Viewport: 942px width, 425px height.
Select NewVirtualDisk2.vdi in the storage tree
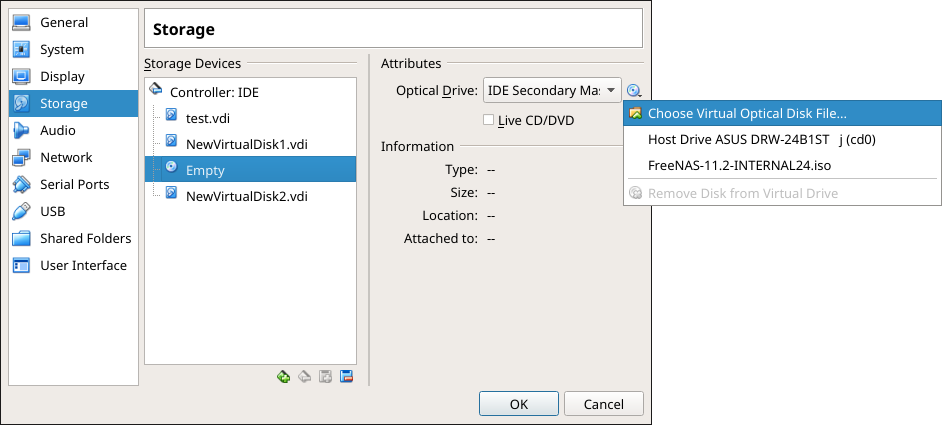pos(246,196)
